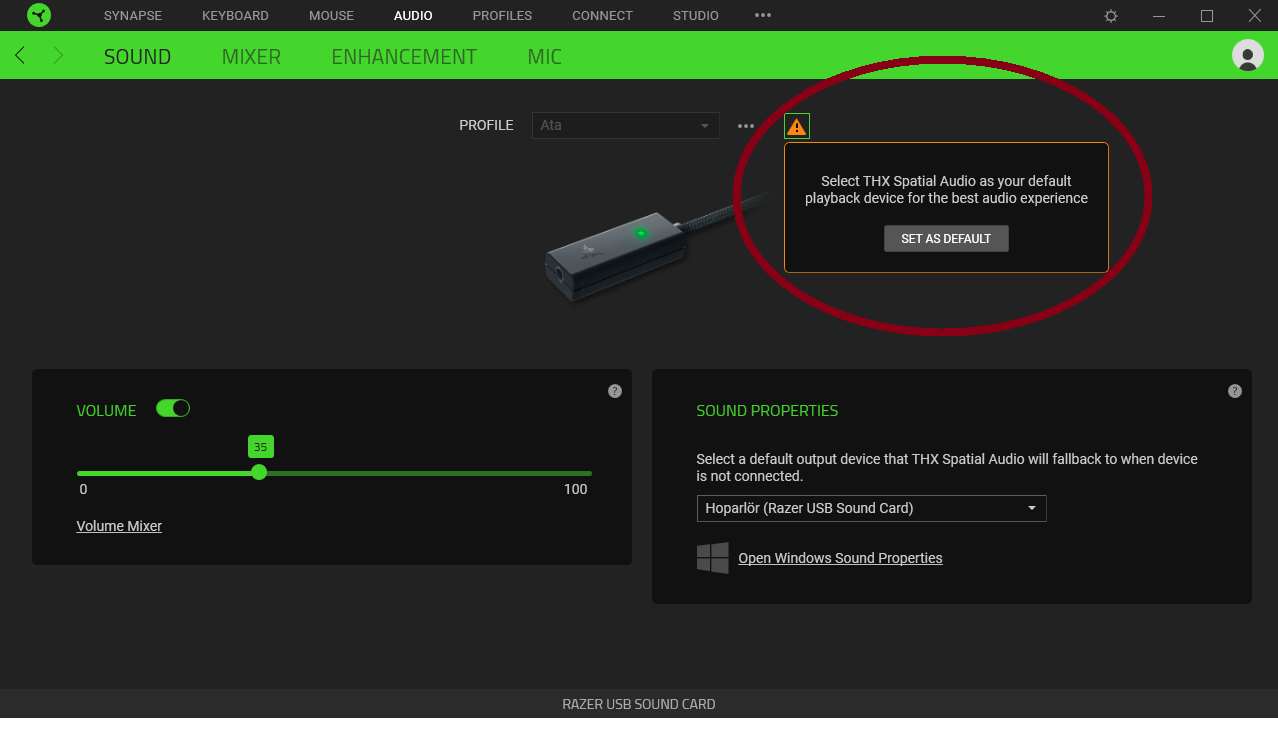This screenshot has height=747, width=1278.
Task: Switch to the Mic subtab
Action: tap(544, 56)
